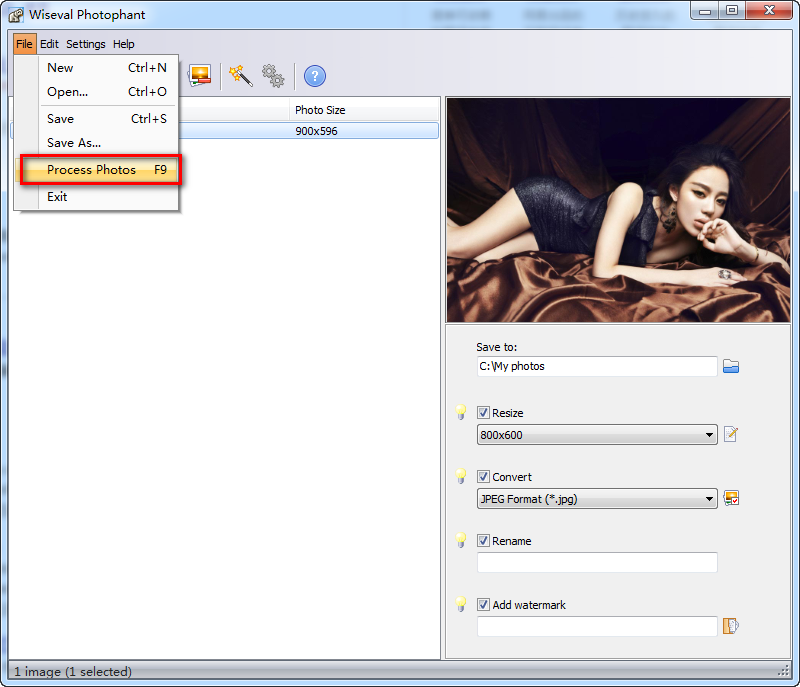Uncheck the Resize checkbox
This screenshot has width=800, height=687.
pos(483,413)
